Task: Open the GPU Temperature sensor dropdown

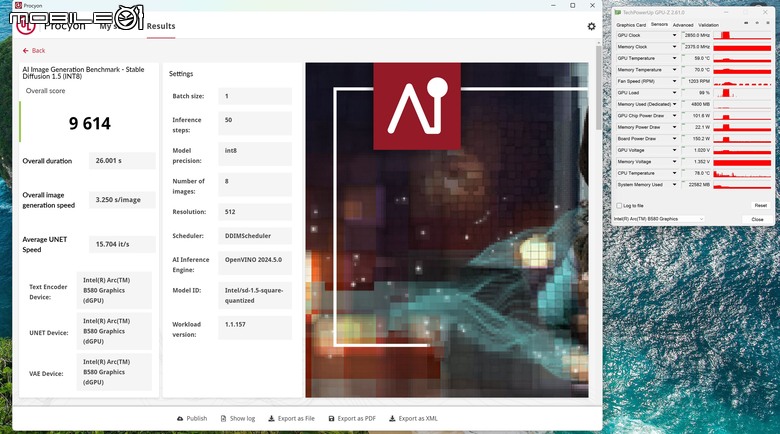Action: (675, 58)
